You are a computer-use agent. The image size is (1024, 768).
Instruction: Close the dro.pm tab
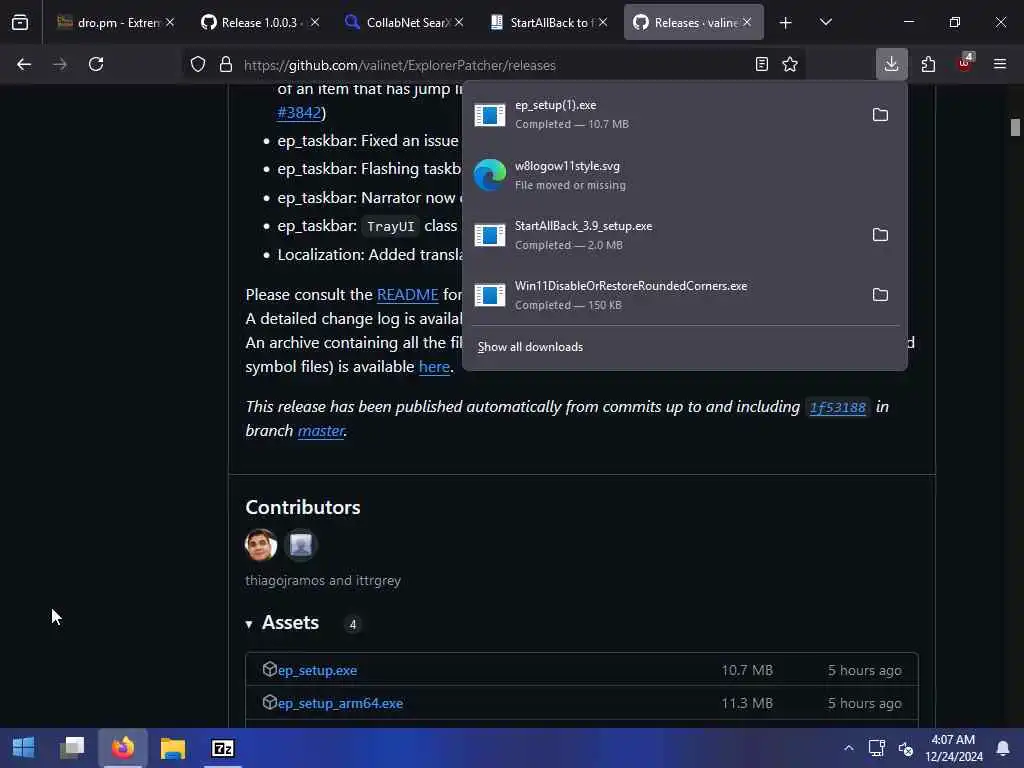point(170,22)
